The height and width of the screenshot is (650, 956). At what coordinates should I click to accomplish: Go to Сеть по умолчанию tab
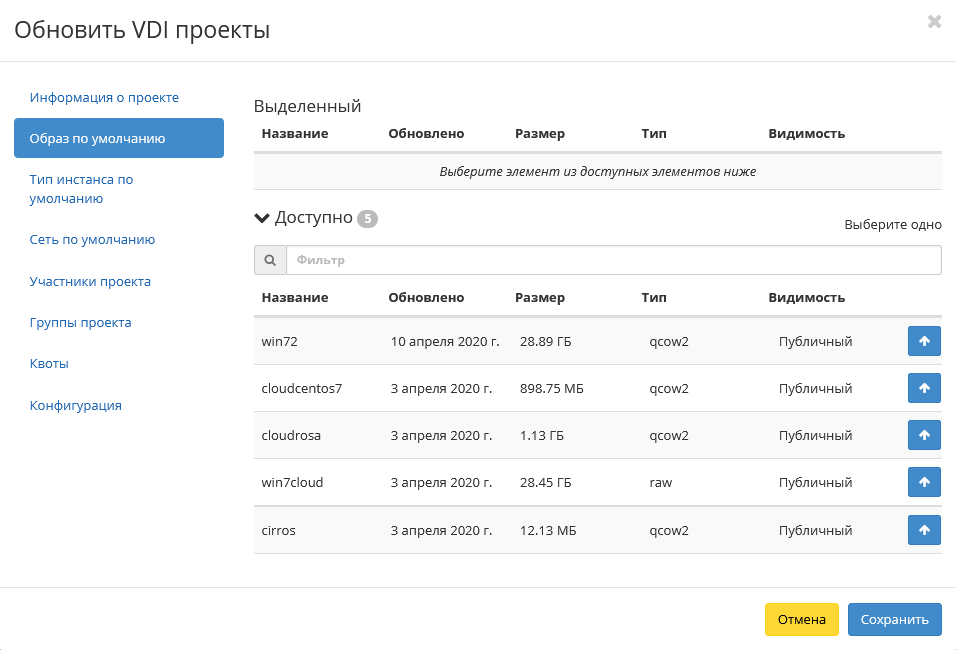point(92,240)
